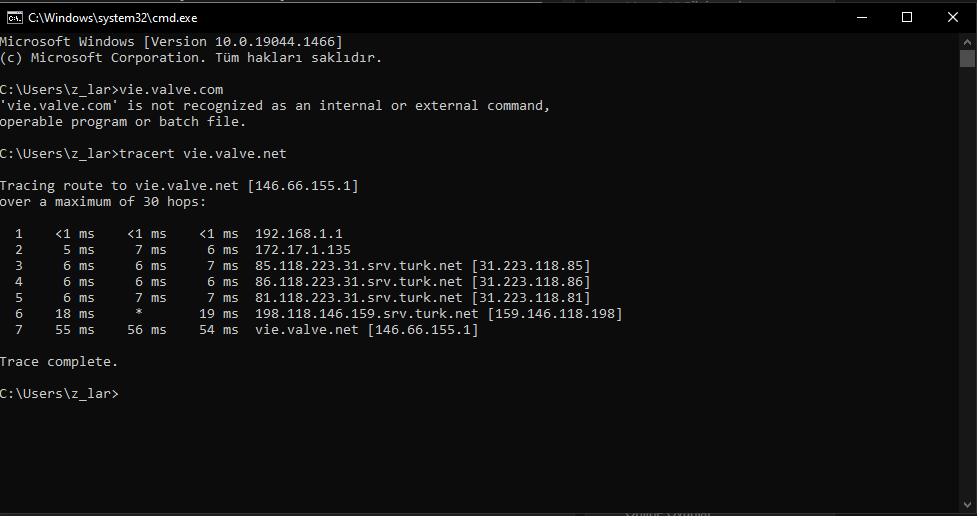The width and height of the screenshot is (977, 516).
Task: Maximize the command prompt window
Action: 907,17
